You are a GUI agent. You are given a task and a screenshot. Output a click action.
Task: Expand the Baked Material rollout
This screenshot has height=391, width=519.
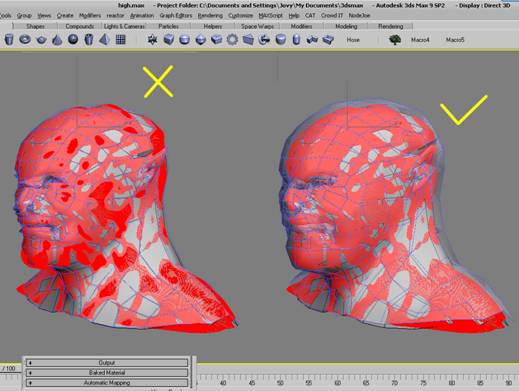tap(107, 373)
